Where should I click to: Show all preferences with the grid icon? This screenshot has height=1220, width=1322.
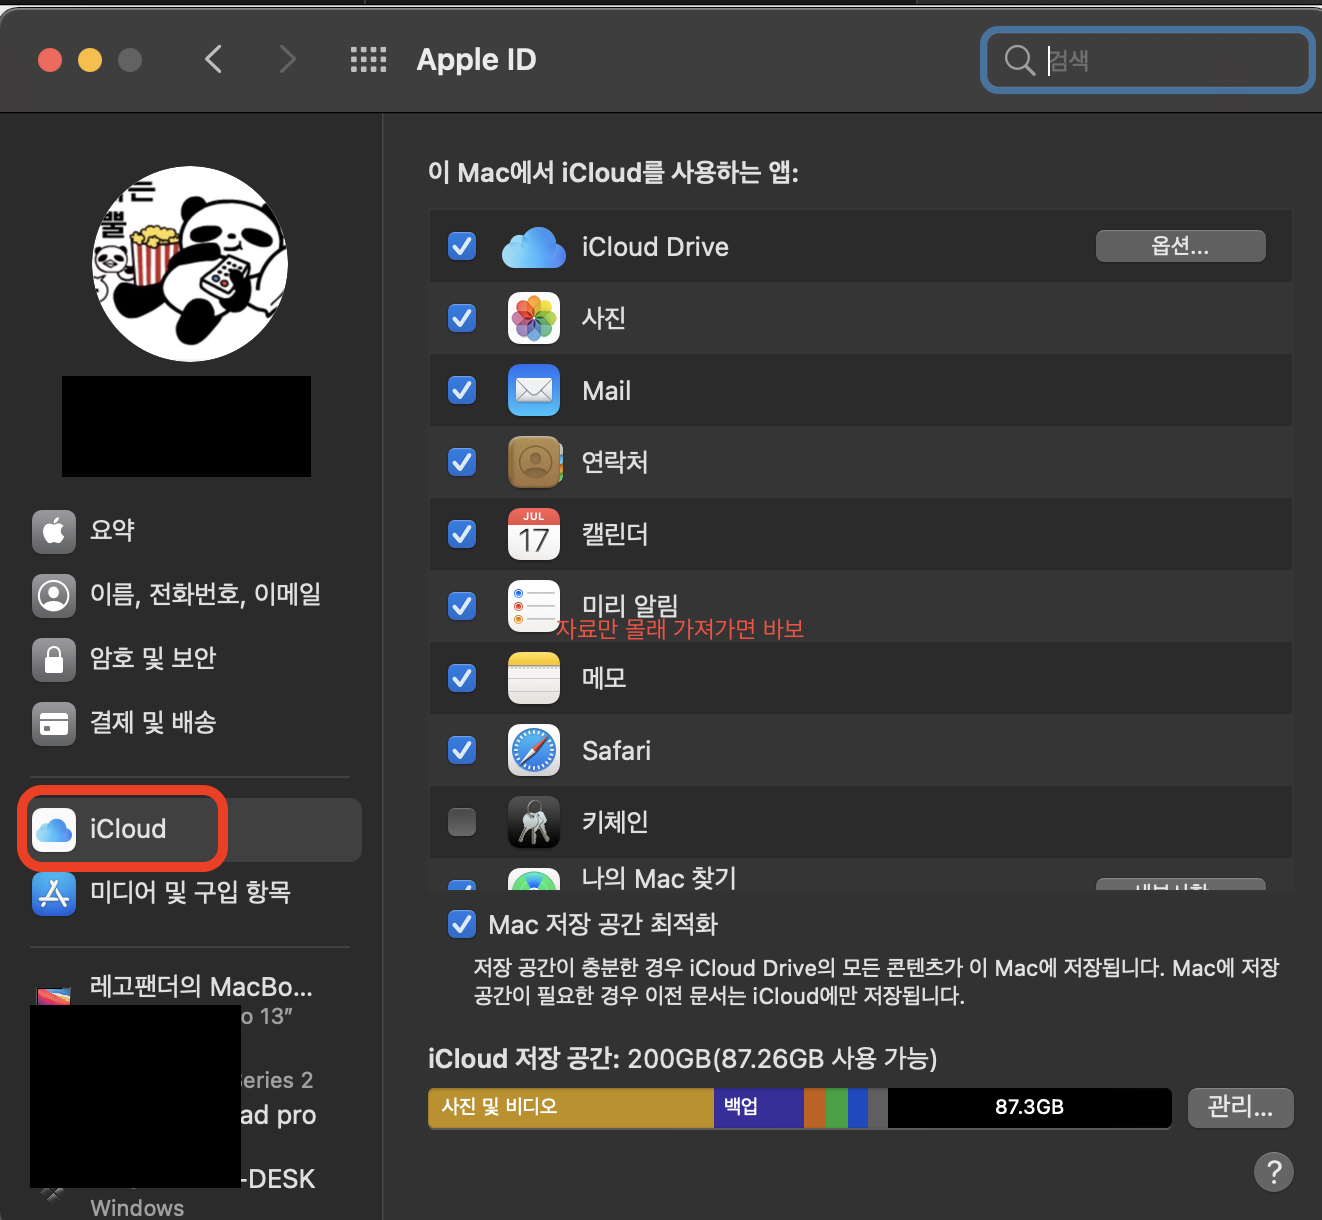[x=368, y=60]
